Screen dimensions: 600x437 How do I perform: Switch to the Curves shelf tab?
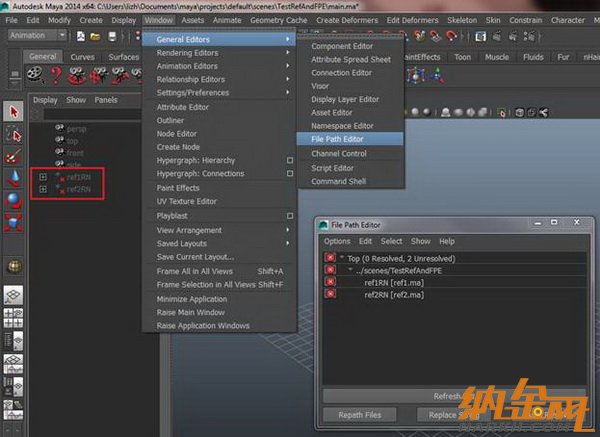pos(82,57)
